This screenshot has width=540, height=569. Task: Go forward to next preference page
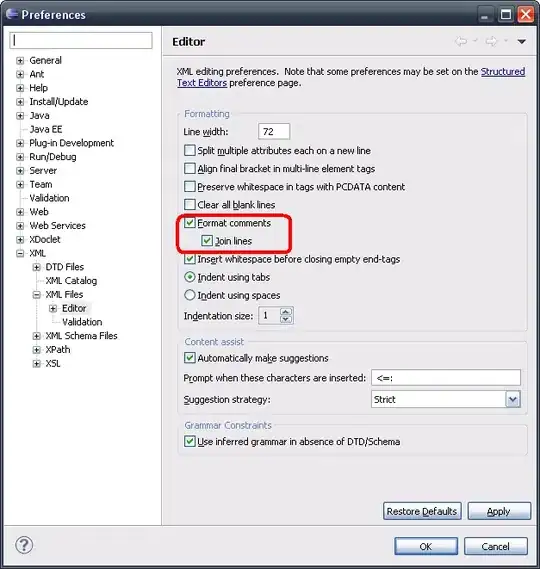coord(491,41)
